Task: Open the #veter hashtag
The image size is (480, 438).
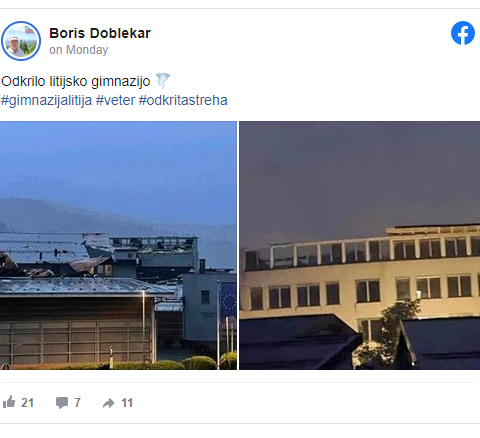Action: pyautogui.click(x=115, y=100)
